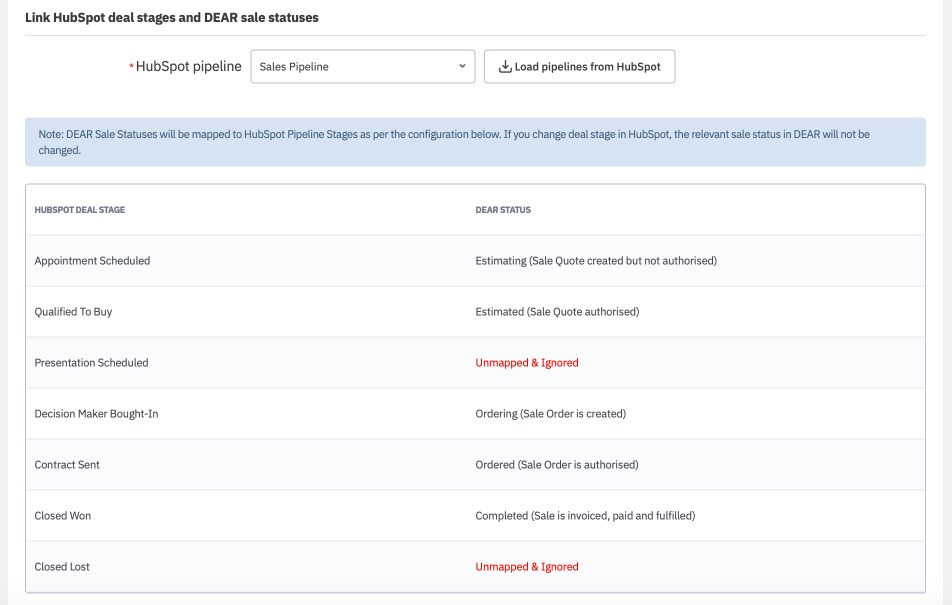Select the Contract Sent stage cell
The height and width of the screenshot is (605, 952).
click(67, 465)
